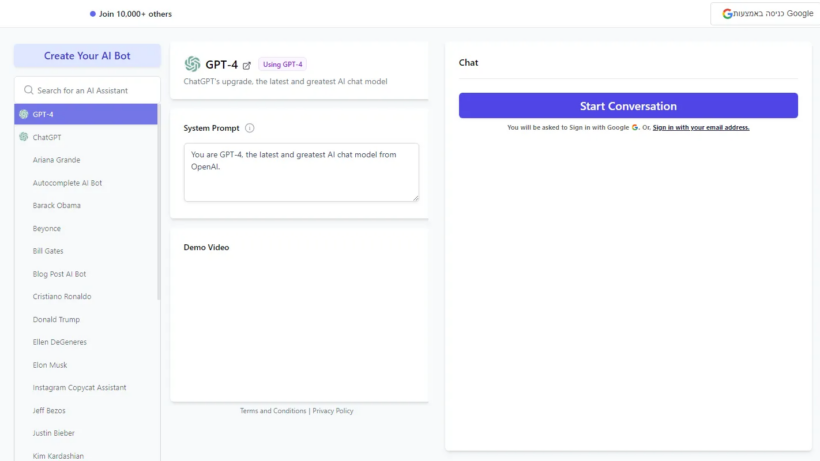Select Elon Musk in the assistant list

[x=86, y=365]
